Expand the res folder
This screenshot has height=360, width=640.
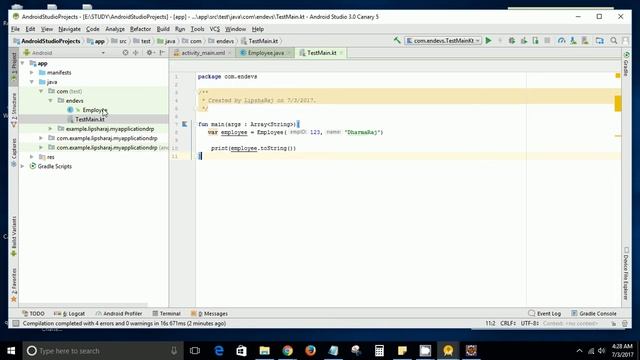(32, 157)
